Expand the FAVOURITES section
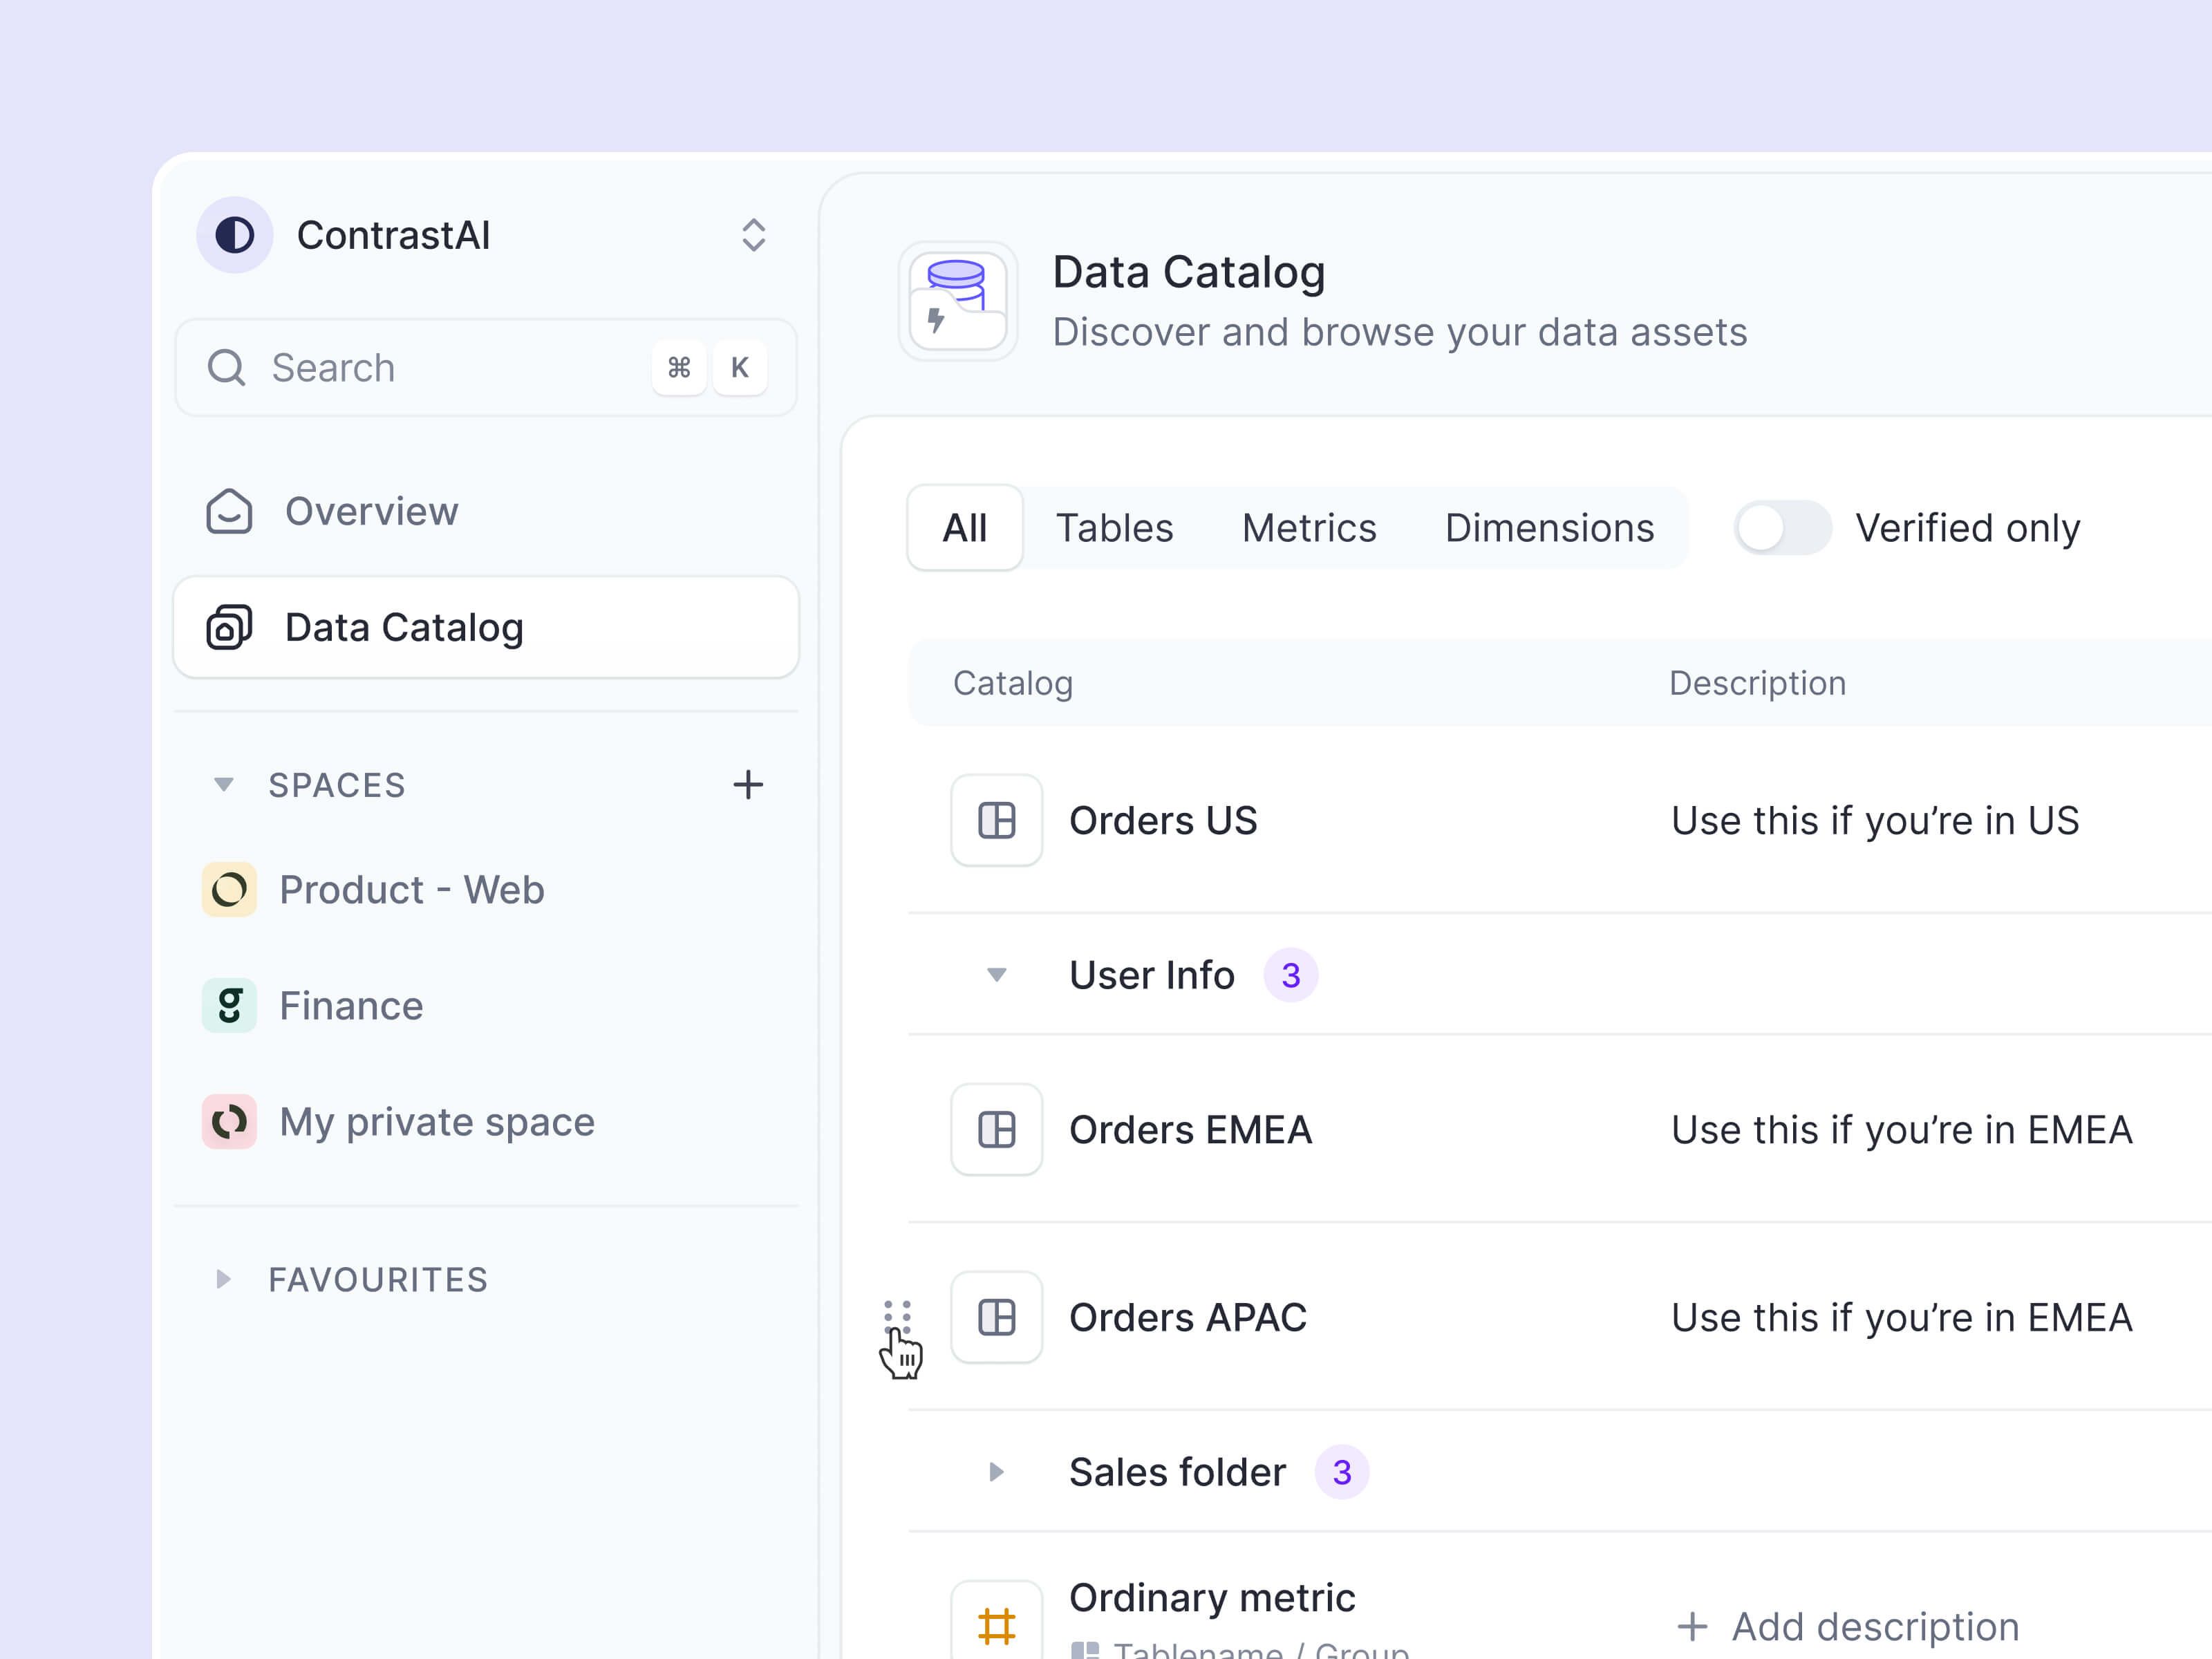 point(223,1279)
